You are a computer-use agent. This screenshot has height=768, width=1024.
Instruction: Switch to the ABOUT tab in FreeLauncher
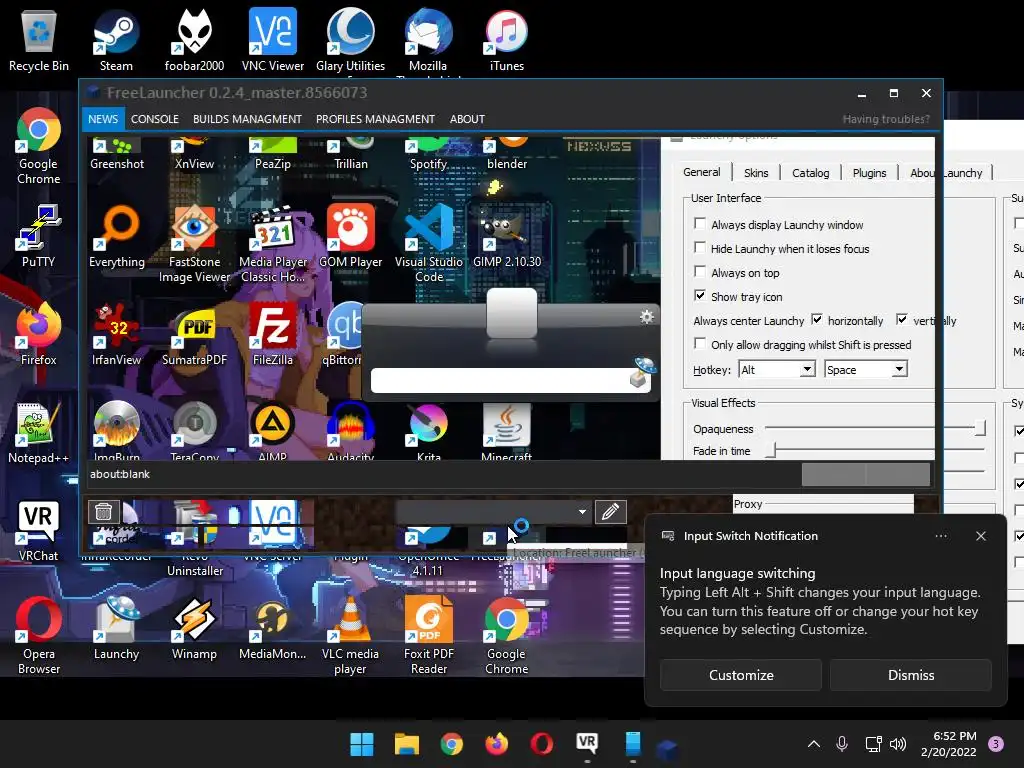click(x=467, y=119)
